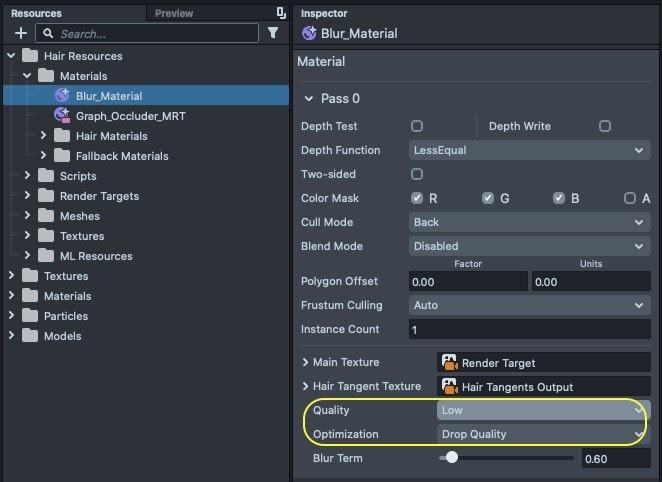
Task: Click the Blur_Material material icon in tree
Action: coord(62,96)
